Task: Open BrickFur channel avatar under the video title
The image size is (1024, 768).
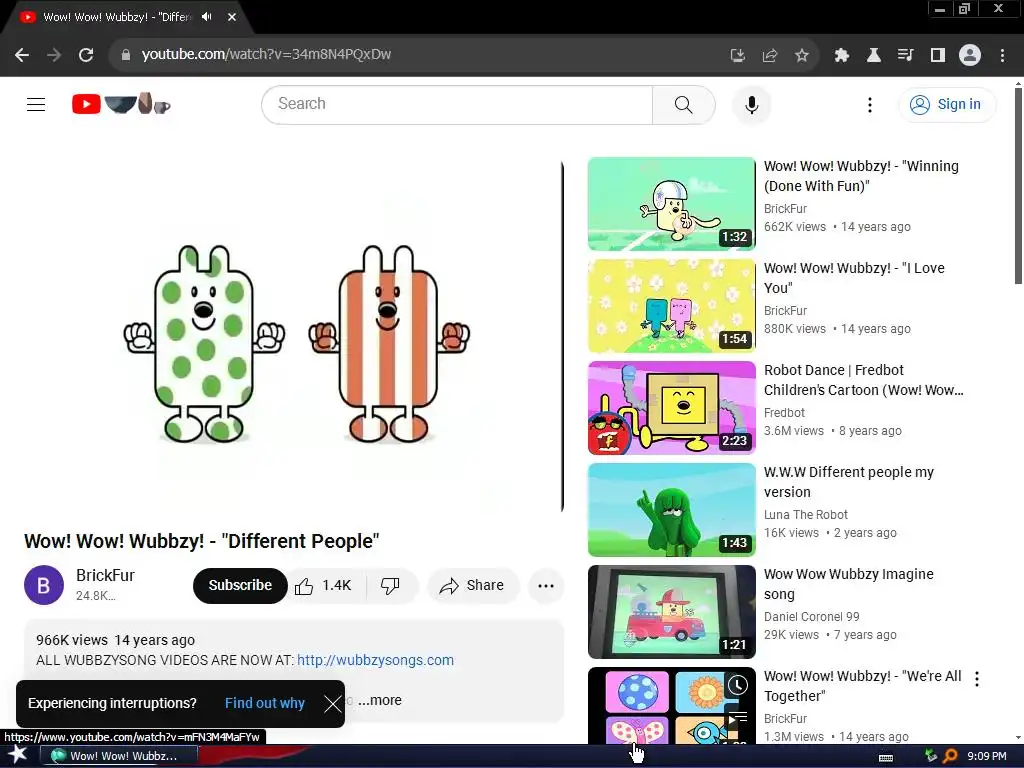Action: [44, 585]
